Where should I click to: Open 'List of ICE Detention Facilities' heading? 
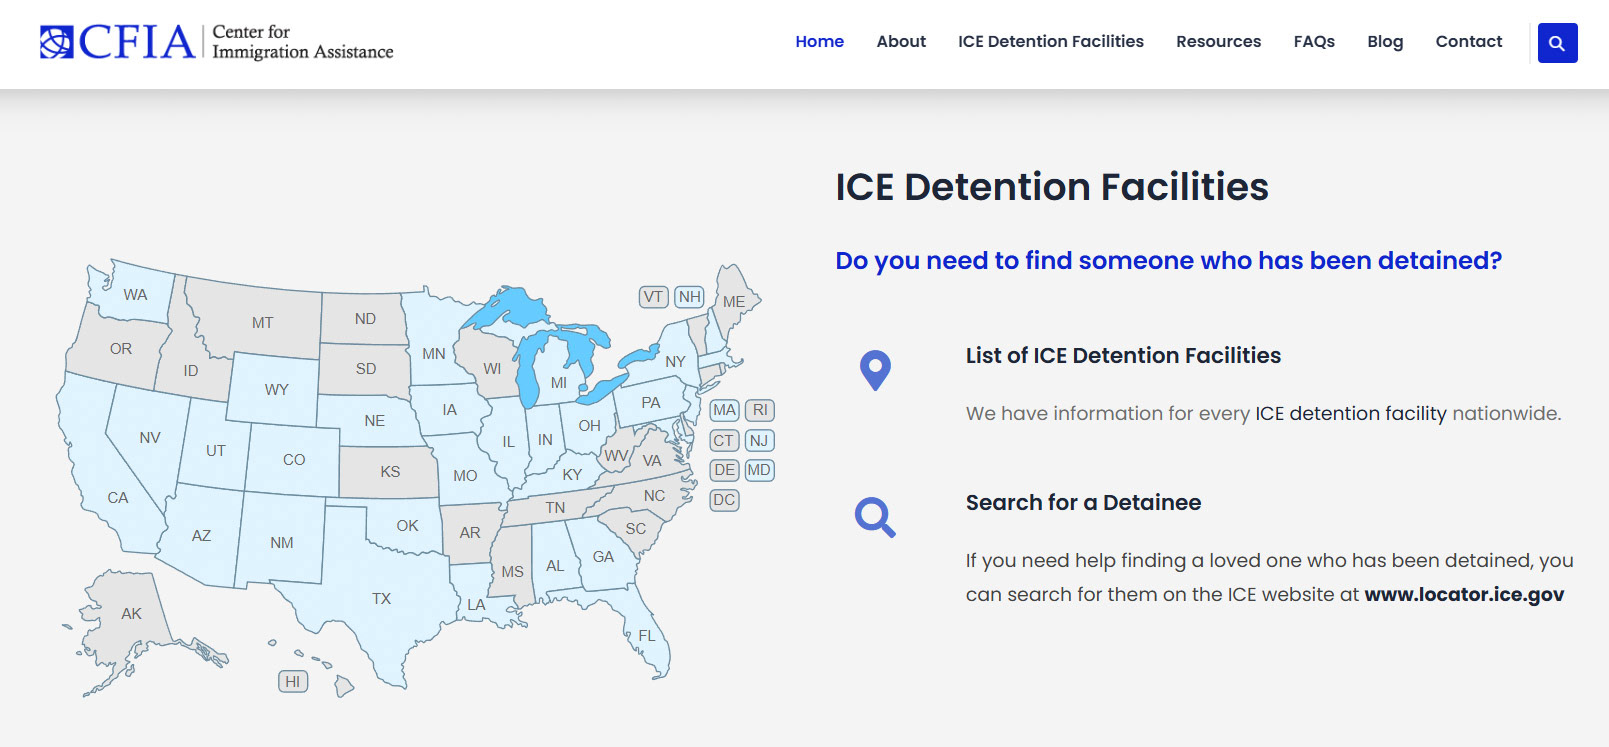(x=1123, y=355)
